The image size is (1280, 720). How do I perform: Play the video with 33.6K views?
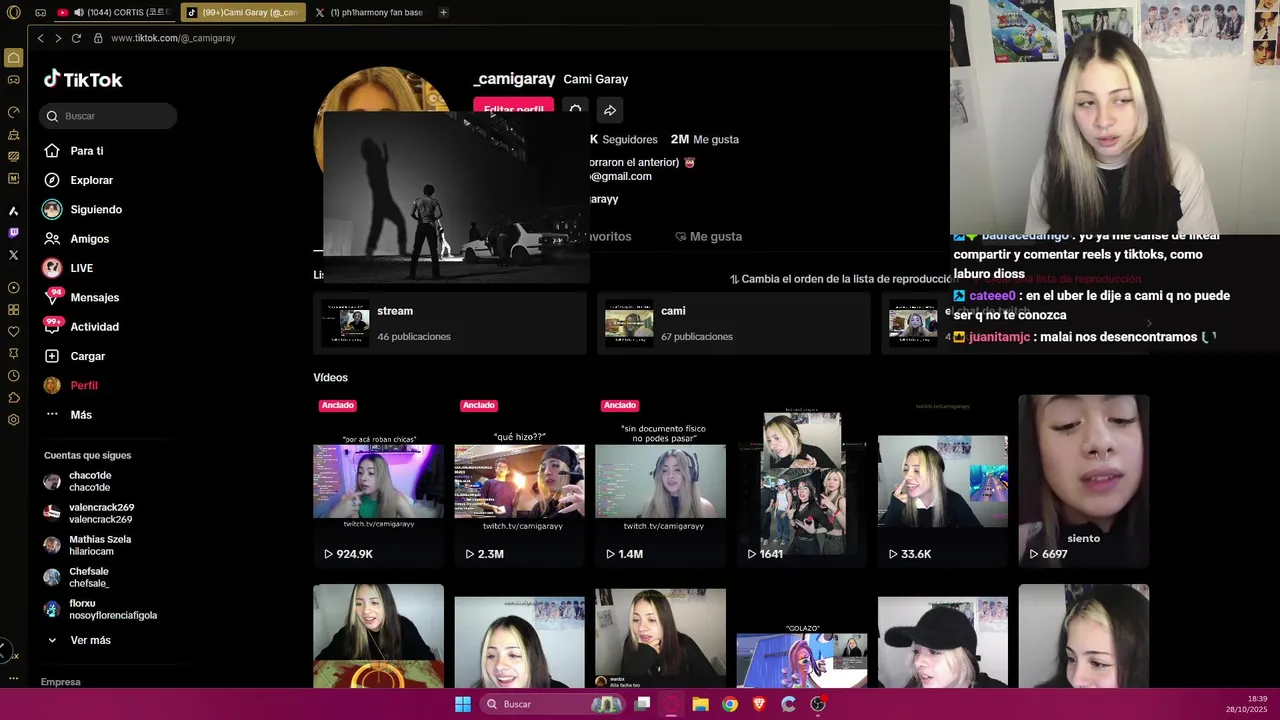(943, 481)
